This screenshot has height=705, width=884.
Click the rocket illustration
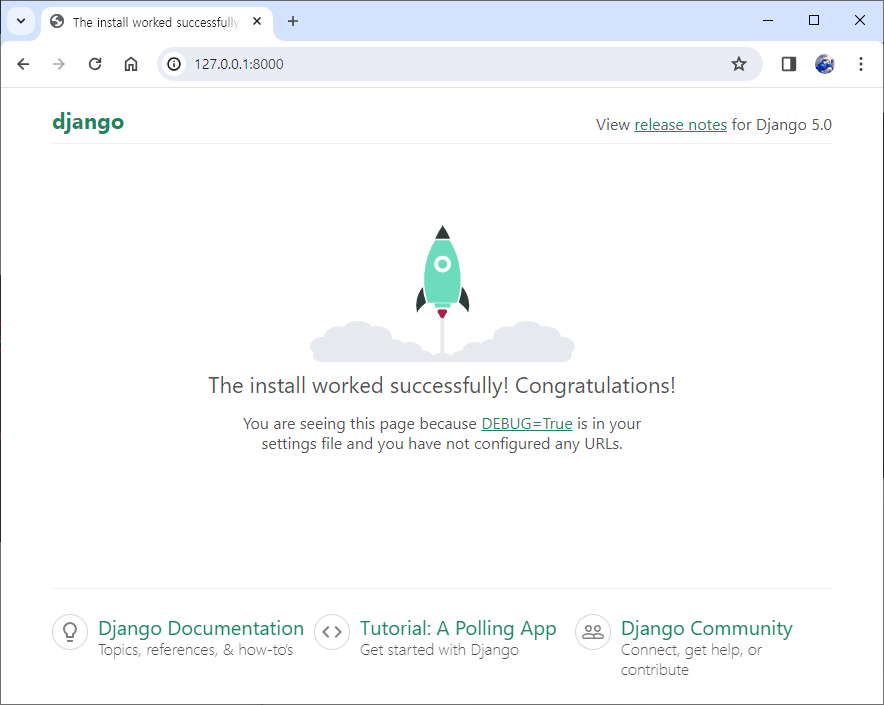click(x=443, y=293)
